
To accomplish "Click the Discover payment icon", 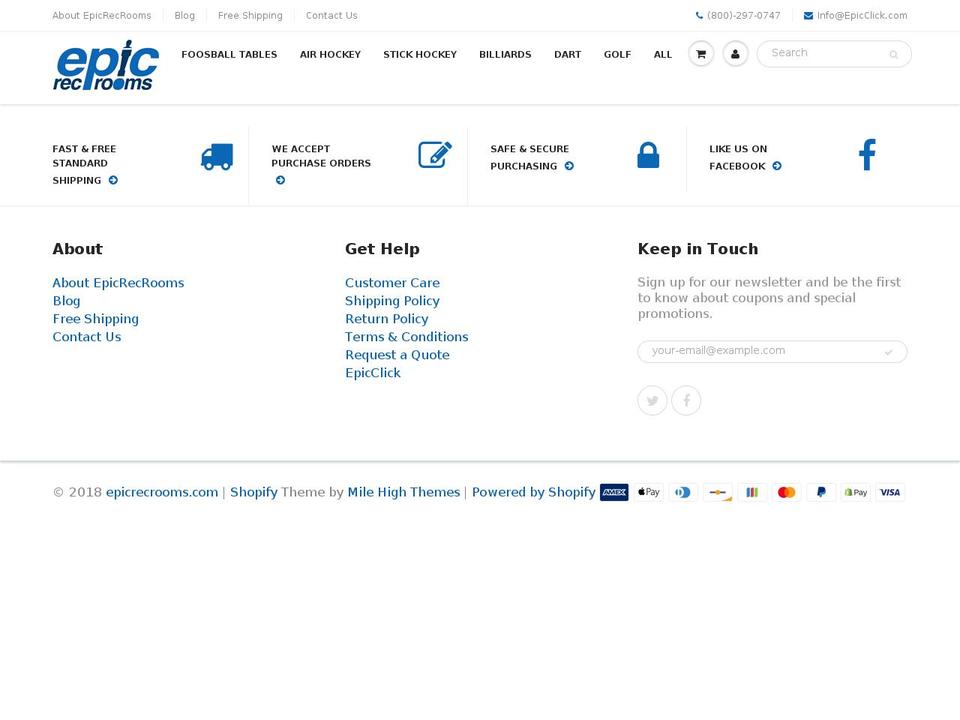I will (x=718, y=492).
